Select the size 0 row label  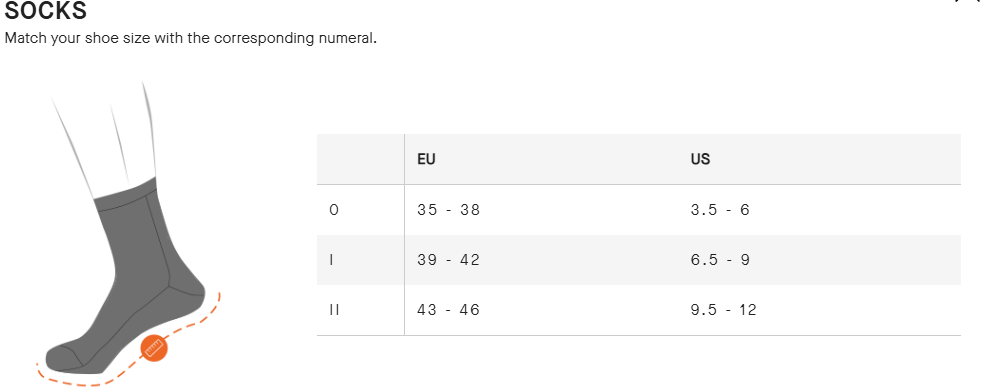coord(334,210)
